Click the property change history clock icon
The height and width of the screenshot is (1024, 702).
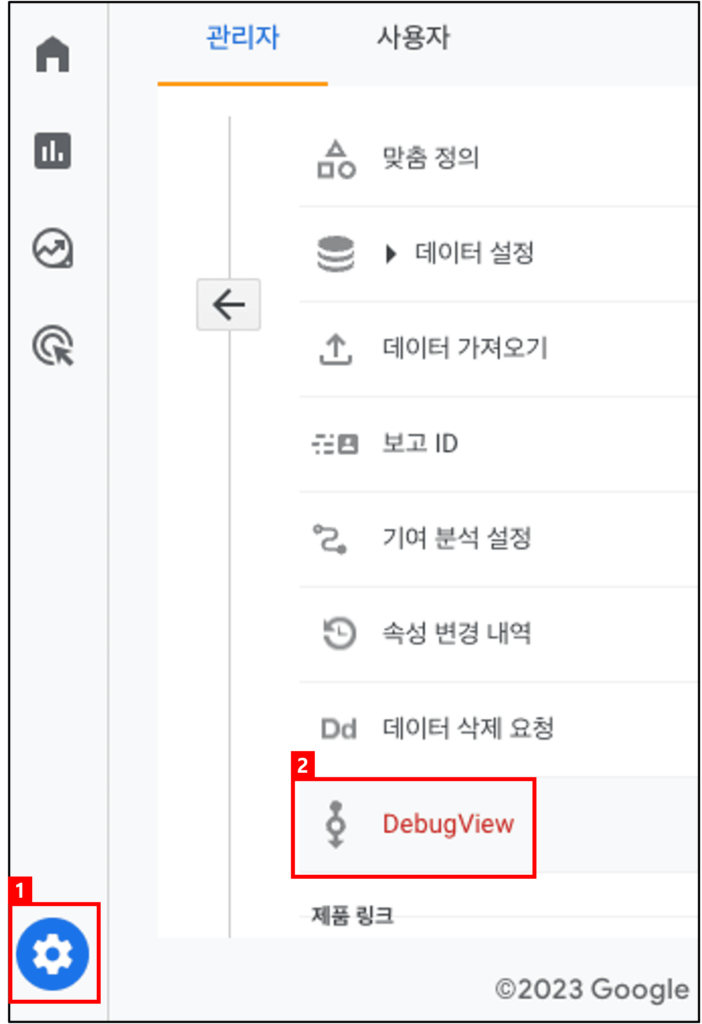coord(340,633)
